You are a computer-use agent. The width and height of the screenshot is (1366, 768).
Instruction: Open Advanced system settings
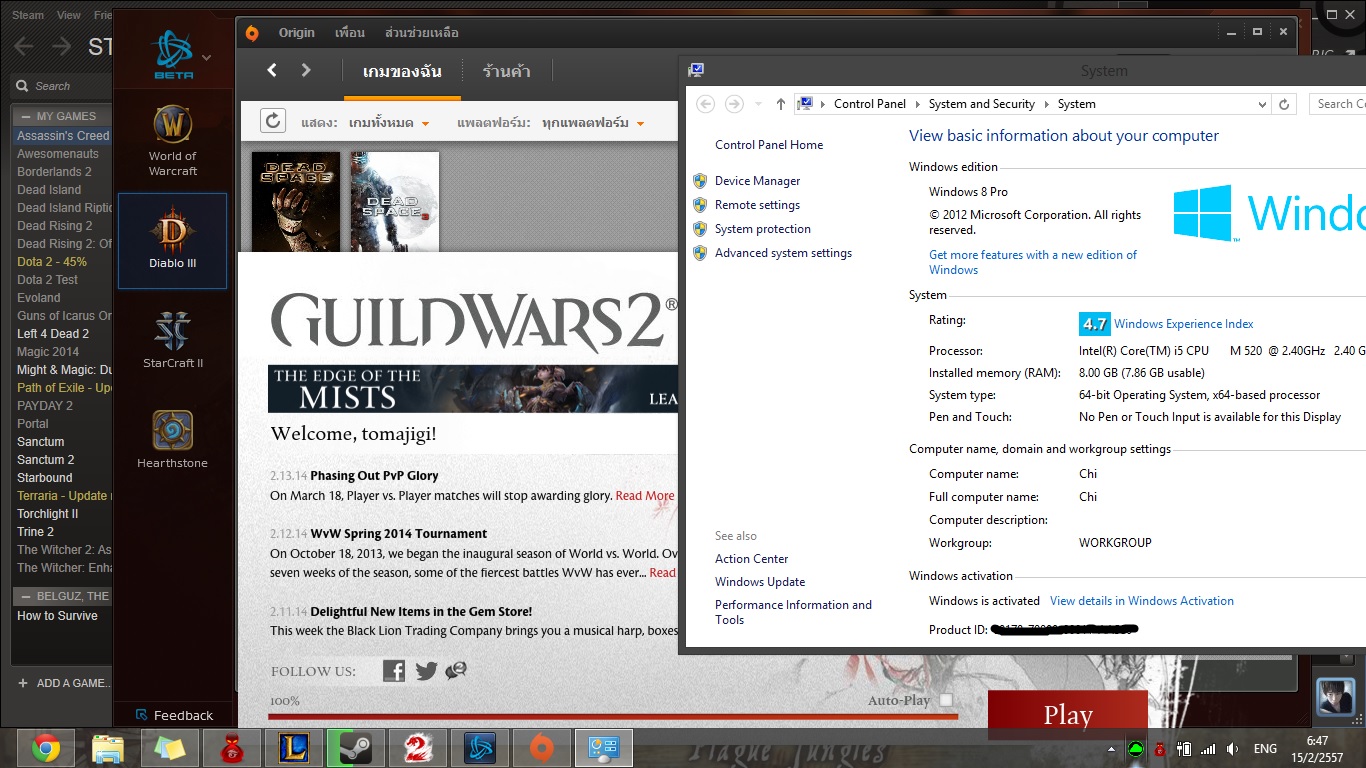783,253
